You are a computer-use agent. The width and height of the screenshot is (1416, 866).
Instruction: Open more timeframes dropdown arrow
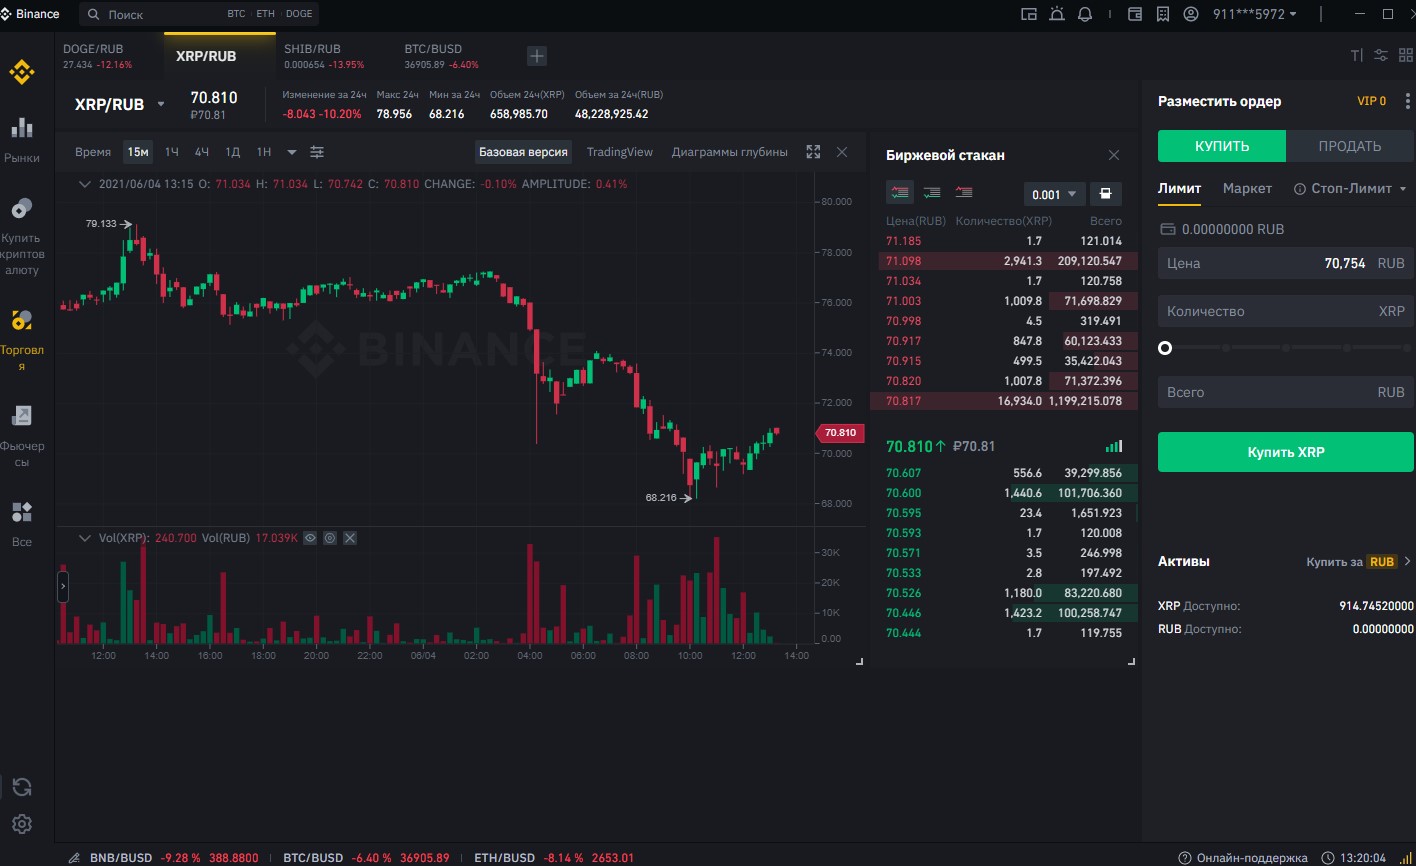coord(292,152)
